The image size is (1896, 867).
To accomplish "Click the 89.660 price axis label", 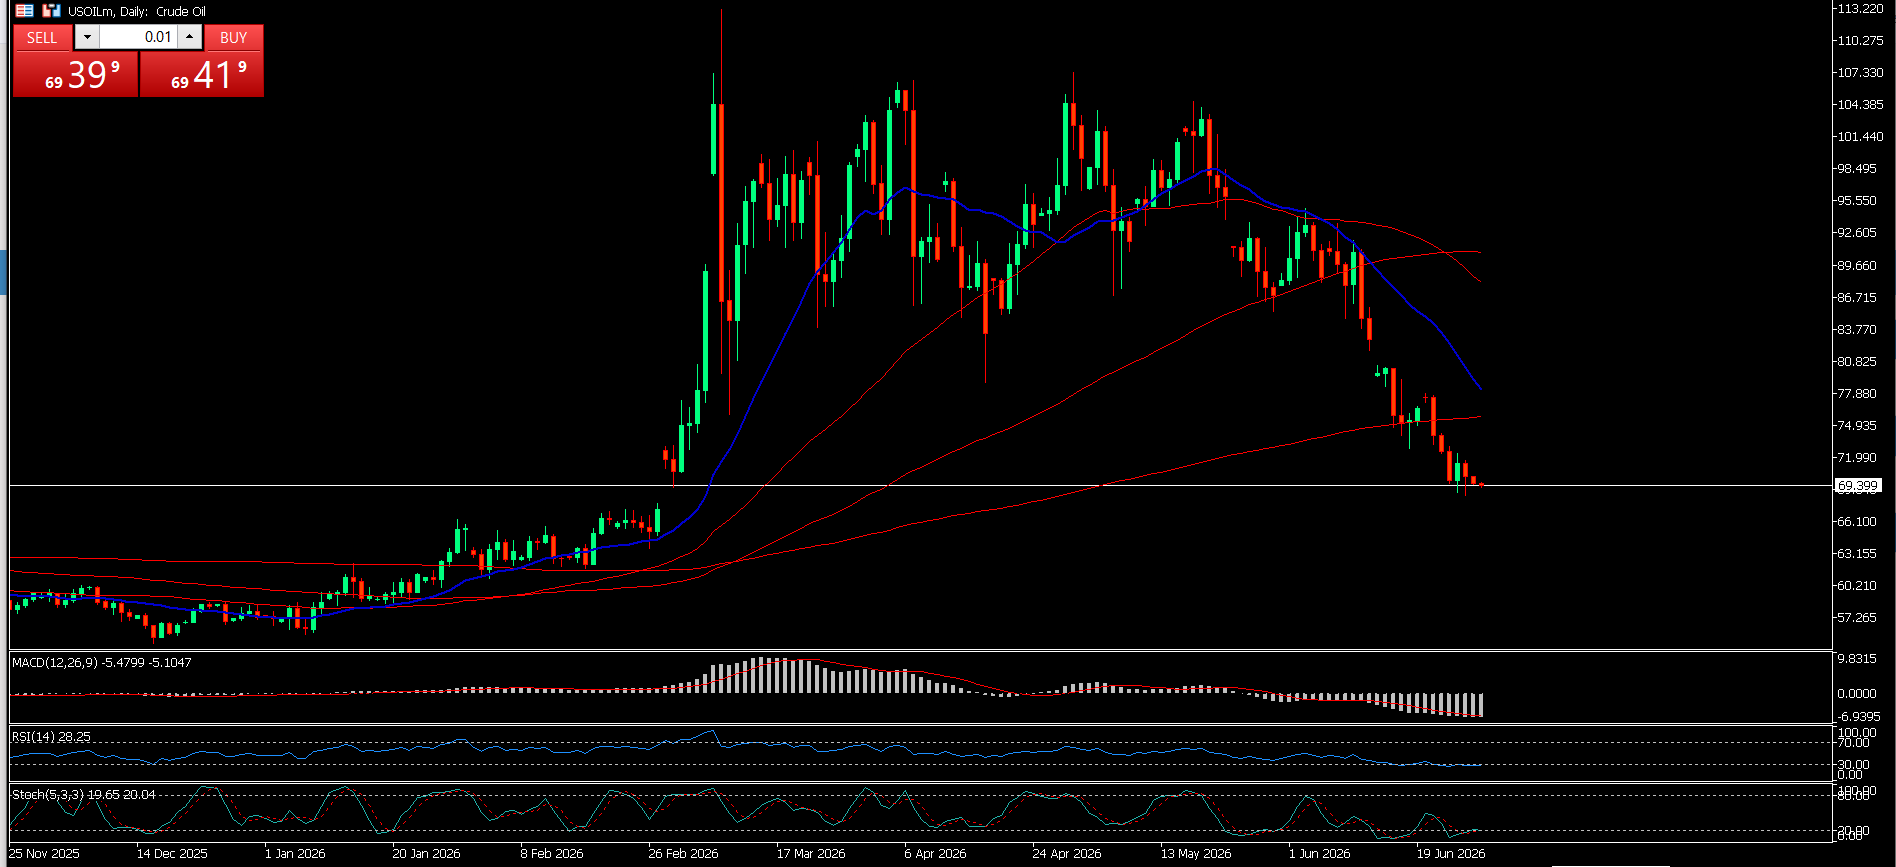I will pyautogui.click(x=1857, y=265).
